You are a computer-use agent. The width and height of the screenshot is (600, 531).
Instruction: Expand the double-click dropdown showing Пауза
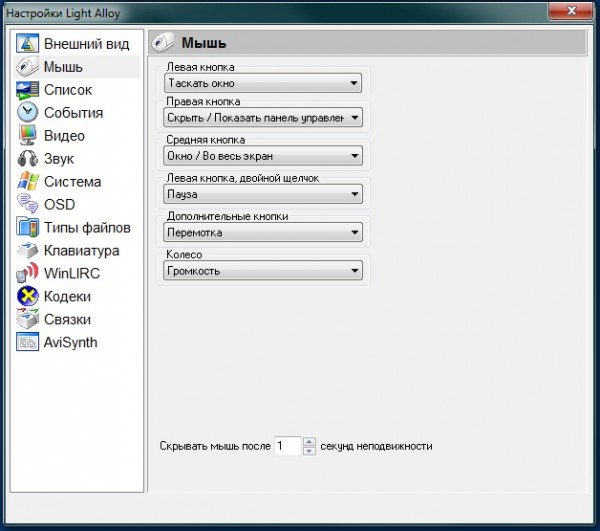[263, 194]
